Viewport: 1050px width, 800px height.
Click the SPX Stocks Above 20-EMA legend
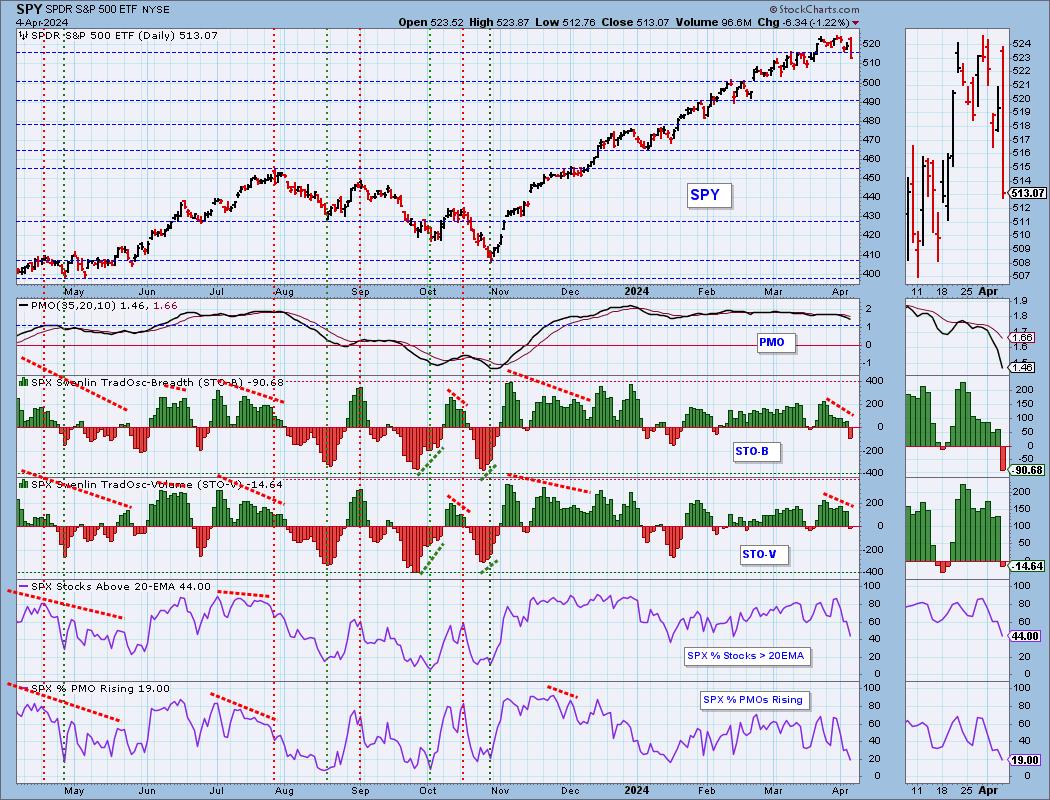pyautogui.click(x=115, y=587)
